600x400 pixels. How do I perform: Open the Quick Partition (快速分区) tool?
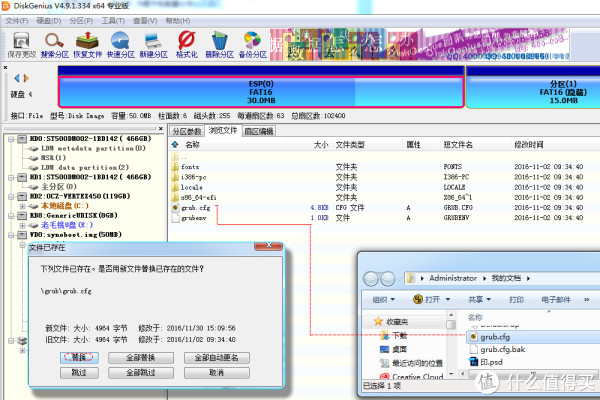(x=121, y=45)
